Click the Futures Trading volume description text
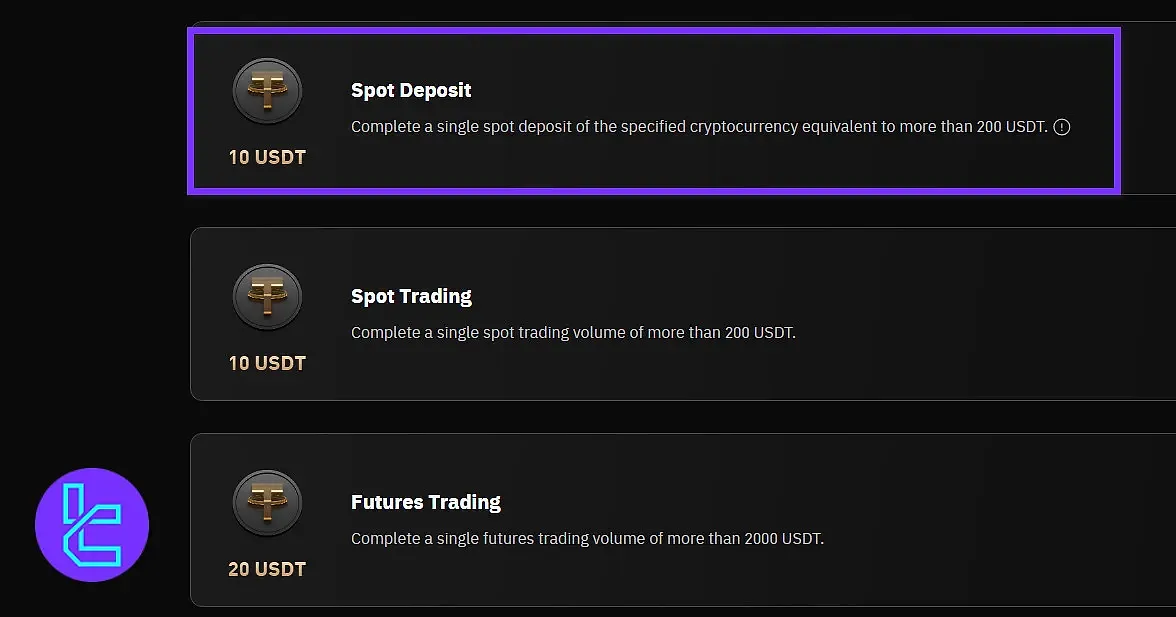 click(x=587, y=539)
